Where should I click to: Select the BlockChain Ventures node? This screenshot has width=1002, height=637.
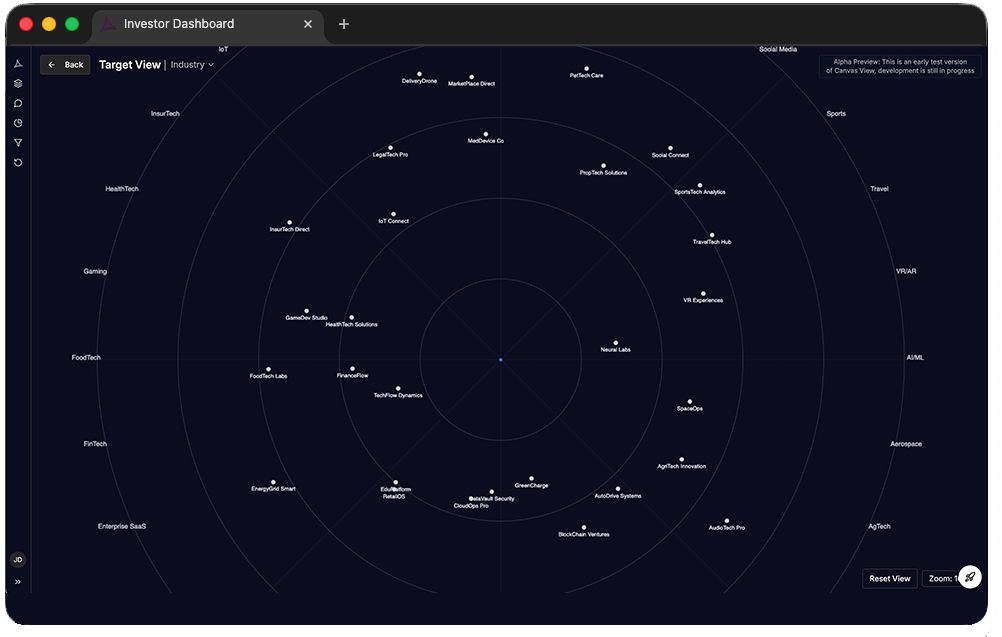tap(584, 528)
